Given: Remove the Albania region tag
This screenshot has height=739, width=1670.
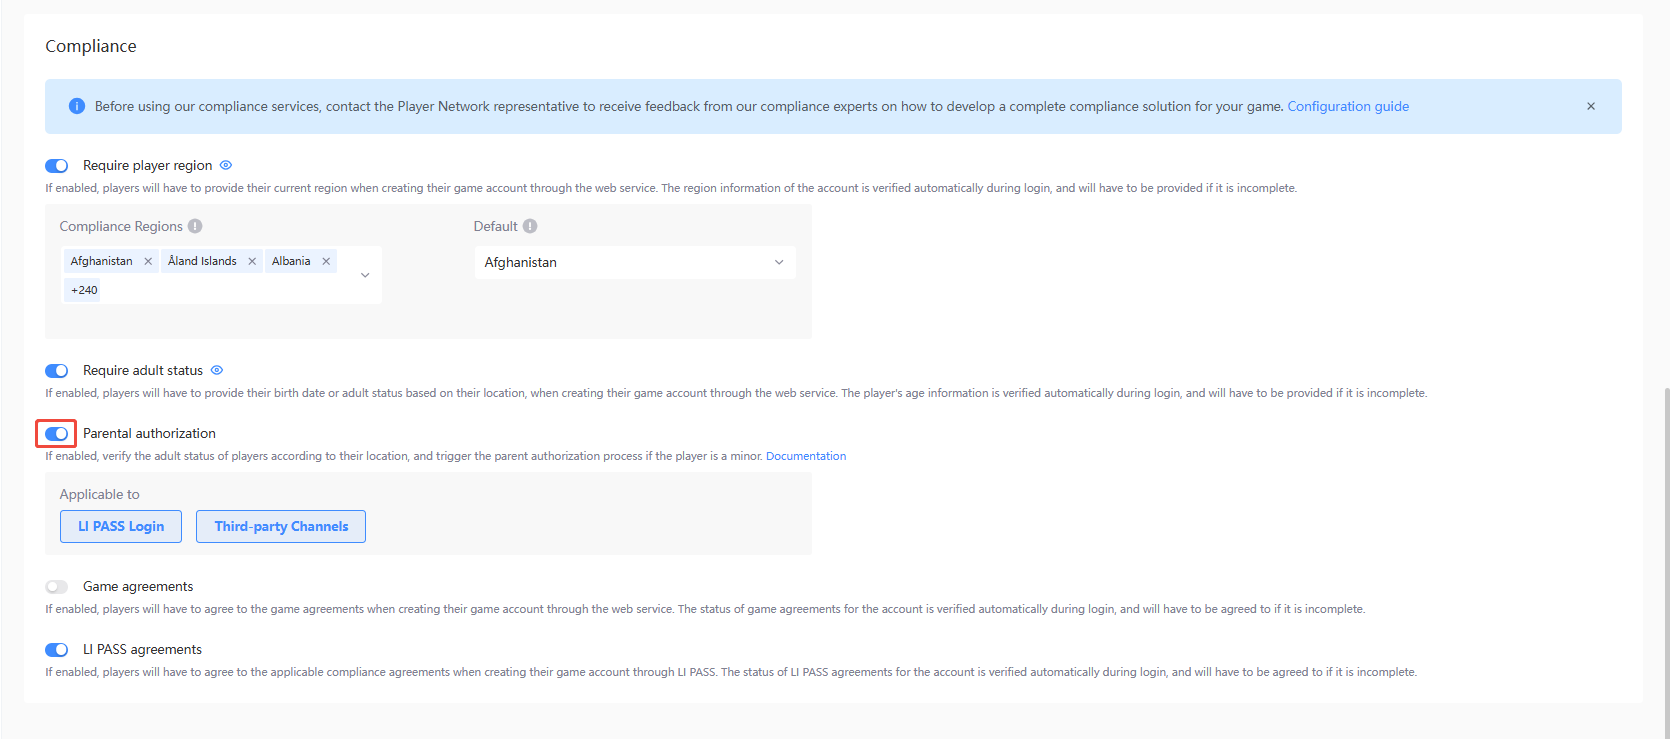Looking at the screenshot, I should 326,261.
